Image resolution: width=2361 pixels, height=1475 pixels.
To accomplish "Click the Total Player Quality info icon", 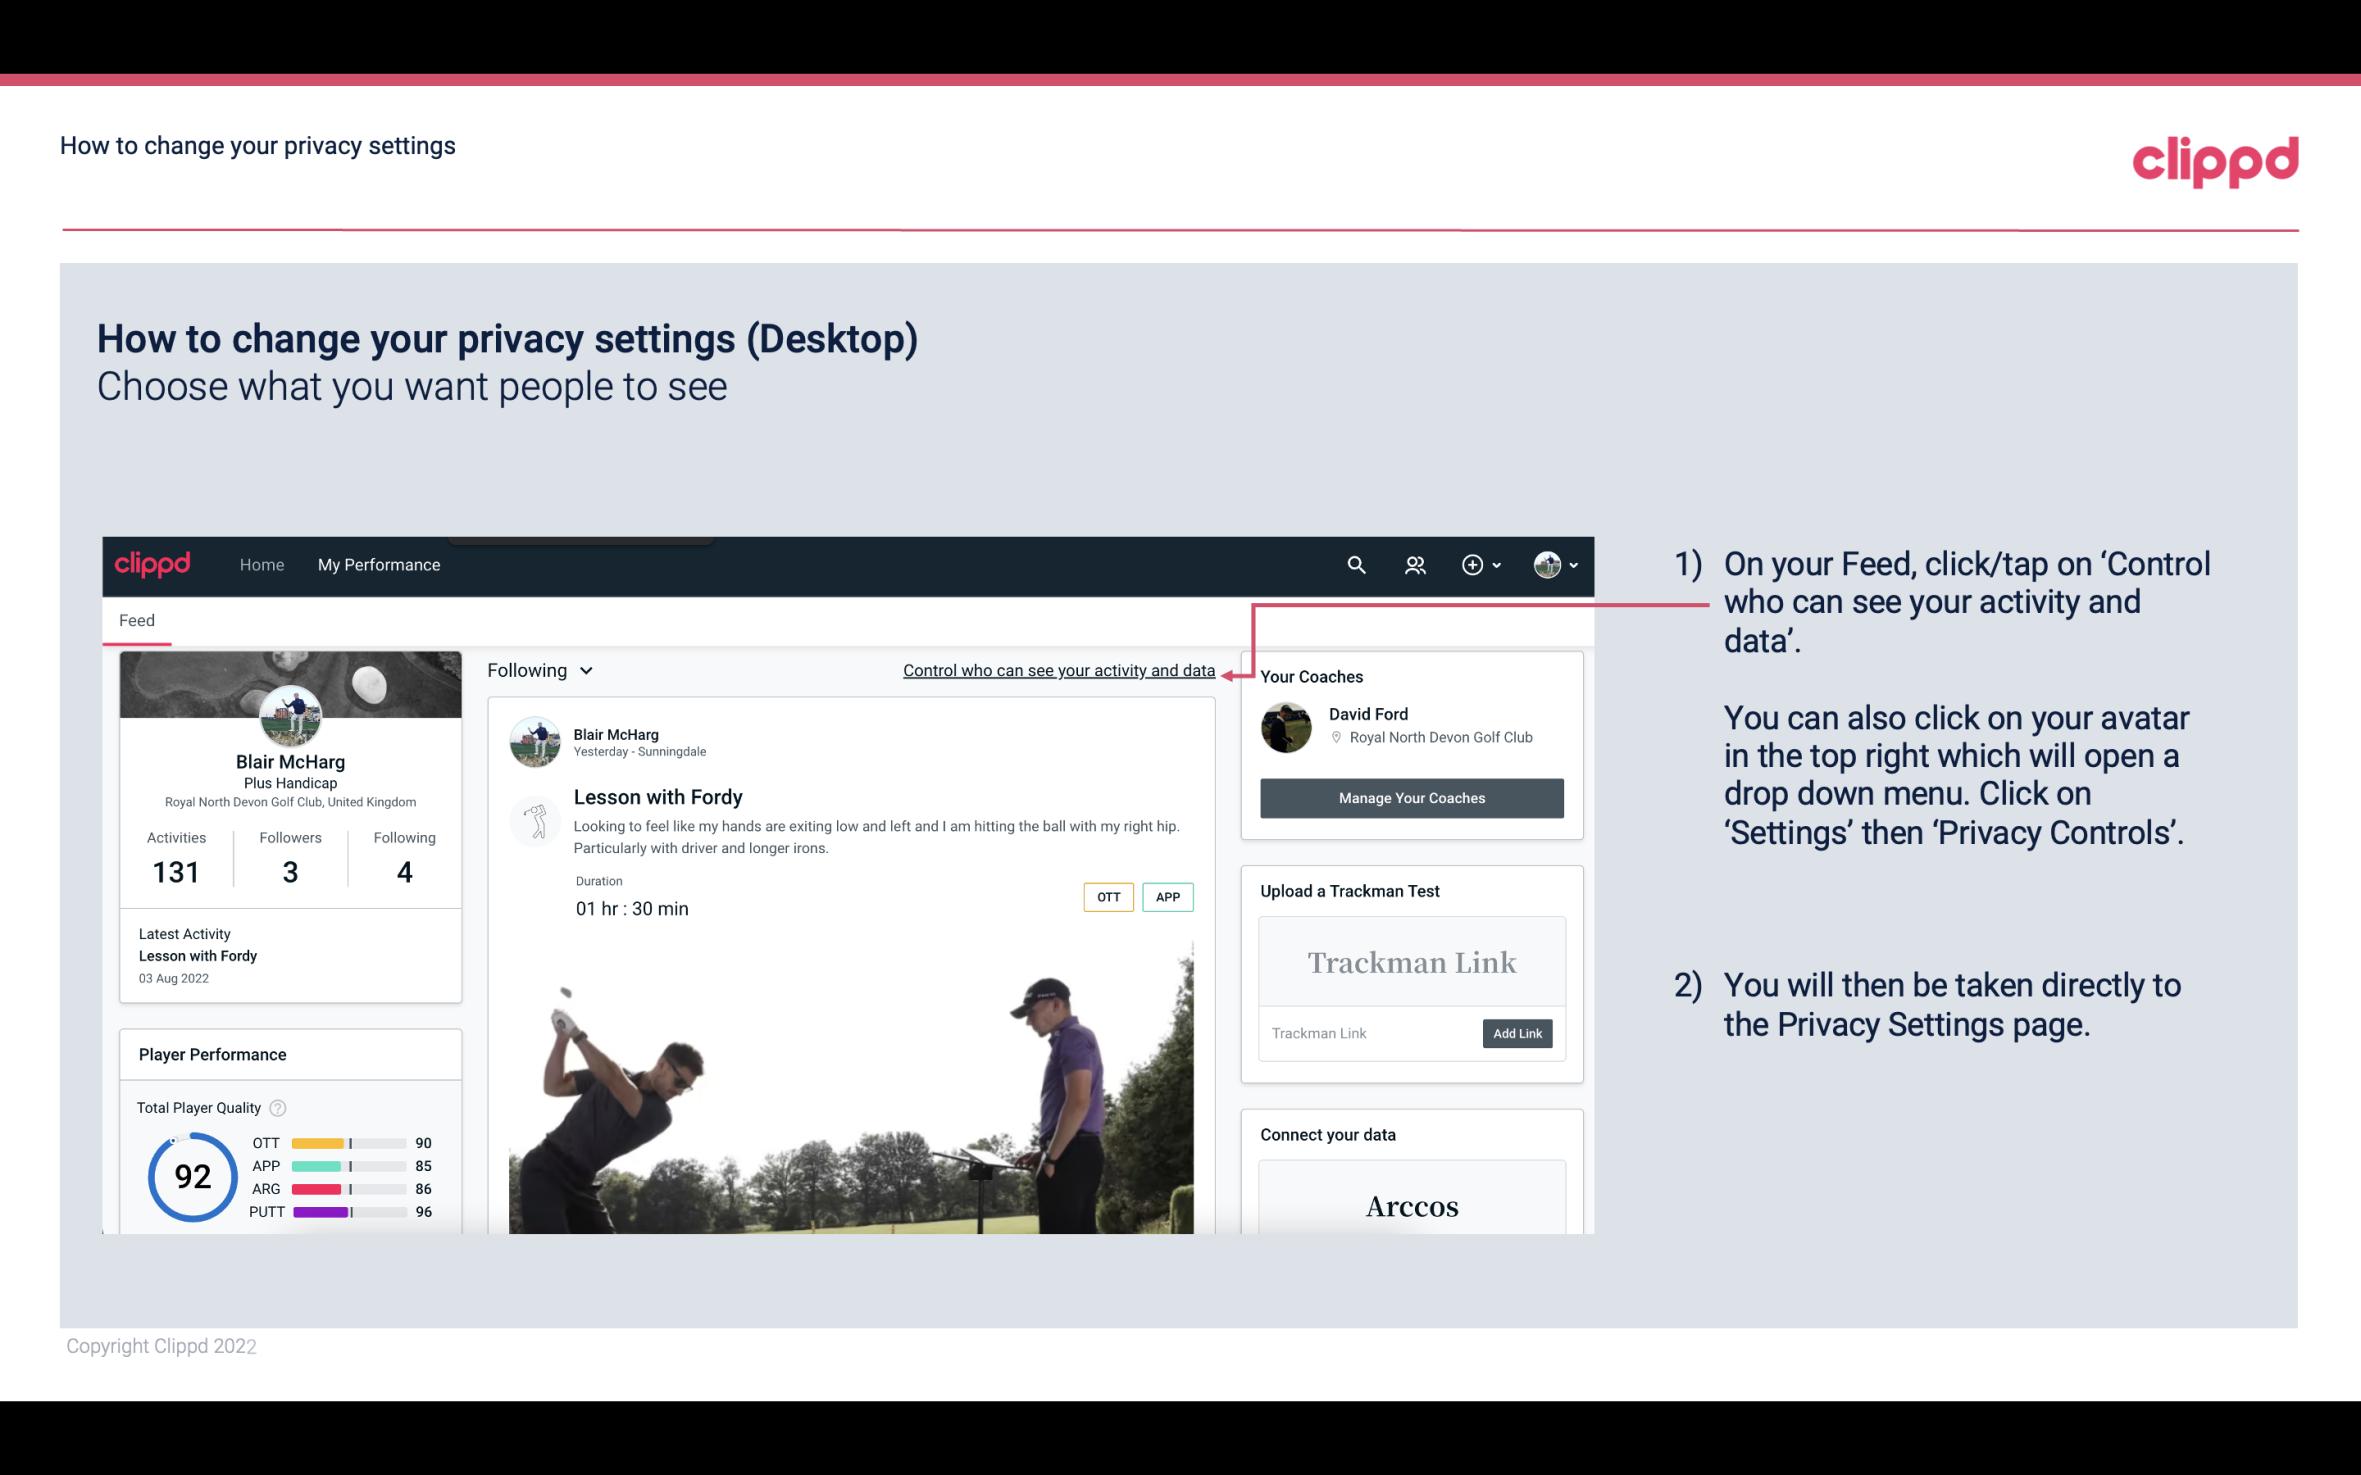I will (277, 1106).
